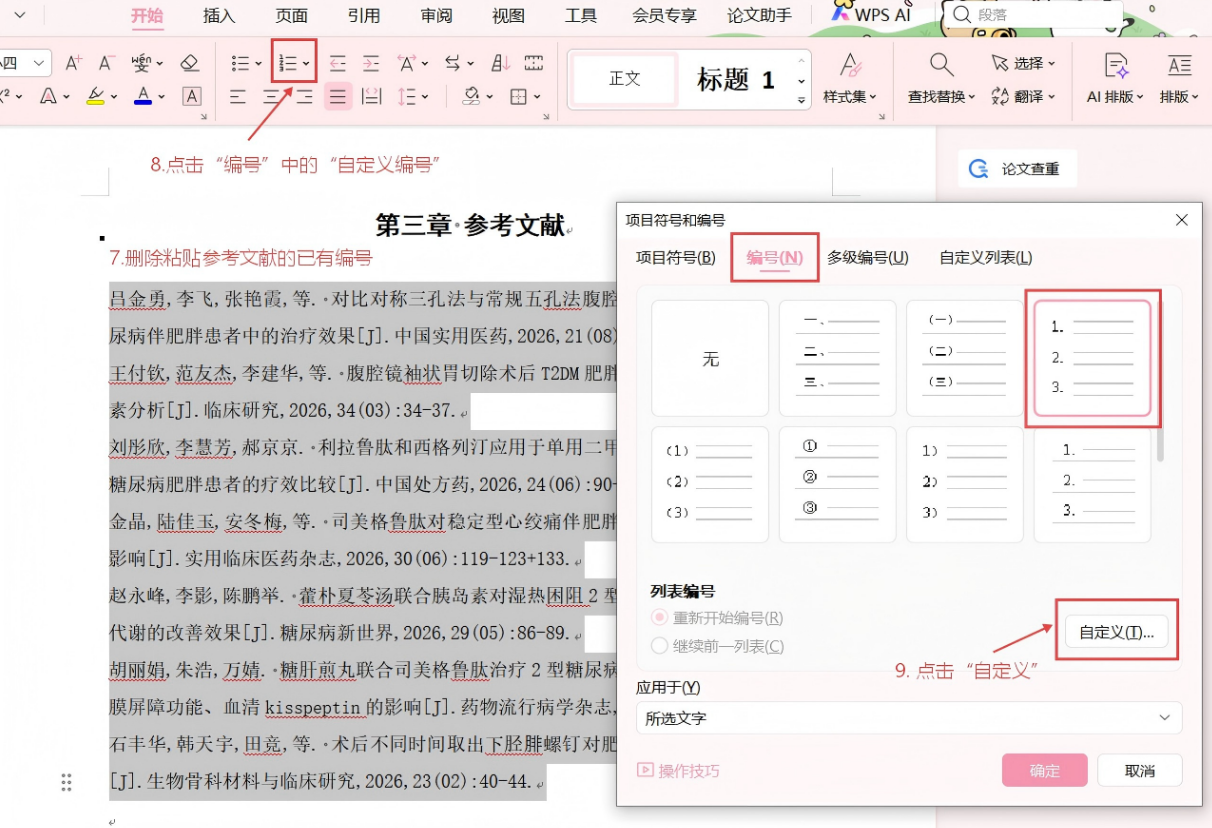Click the Chinese layout character scaling icon
Viewport: 1212px width, 828px height.
pos(407,63)
